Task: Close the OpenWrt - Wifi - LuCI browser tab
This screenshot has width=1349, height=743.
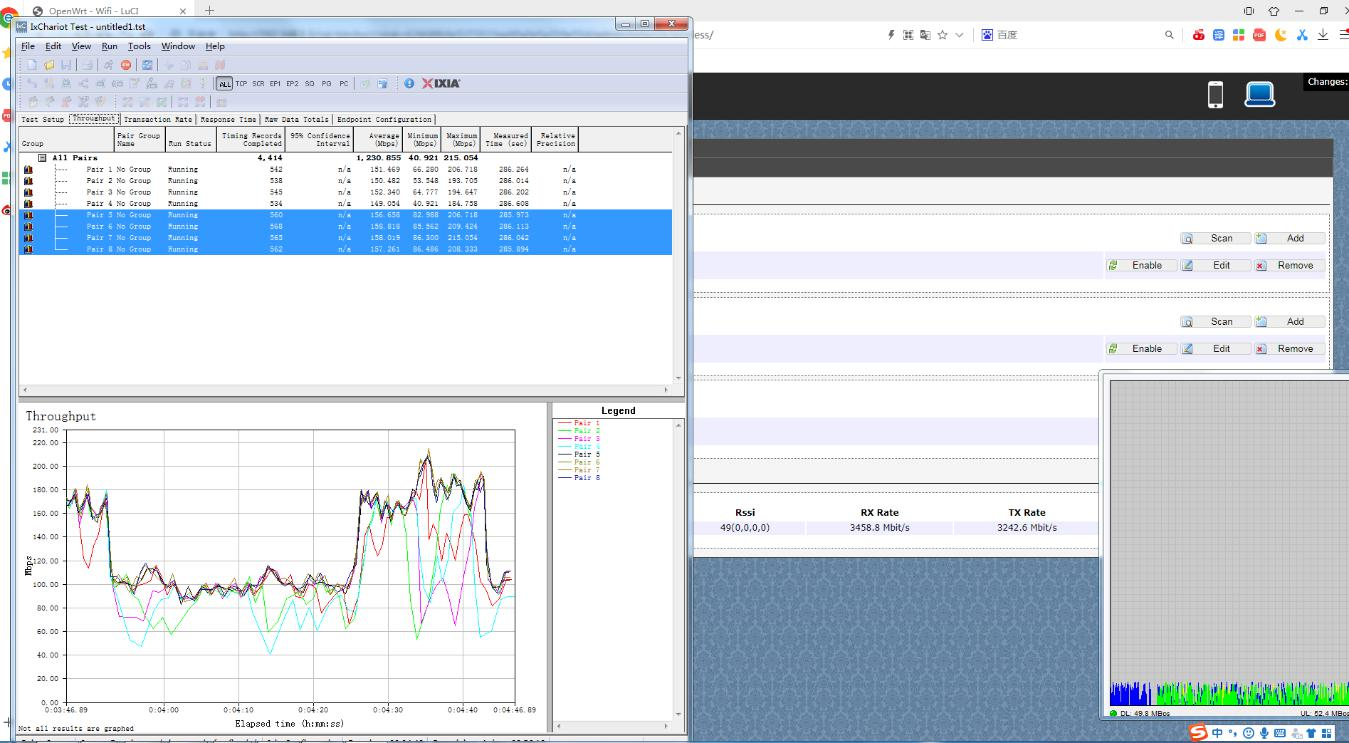Action: (183, 11)
